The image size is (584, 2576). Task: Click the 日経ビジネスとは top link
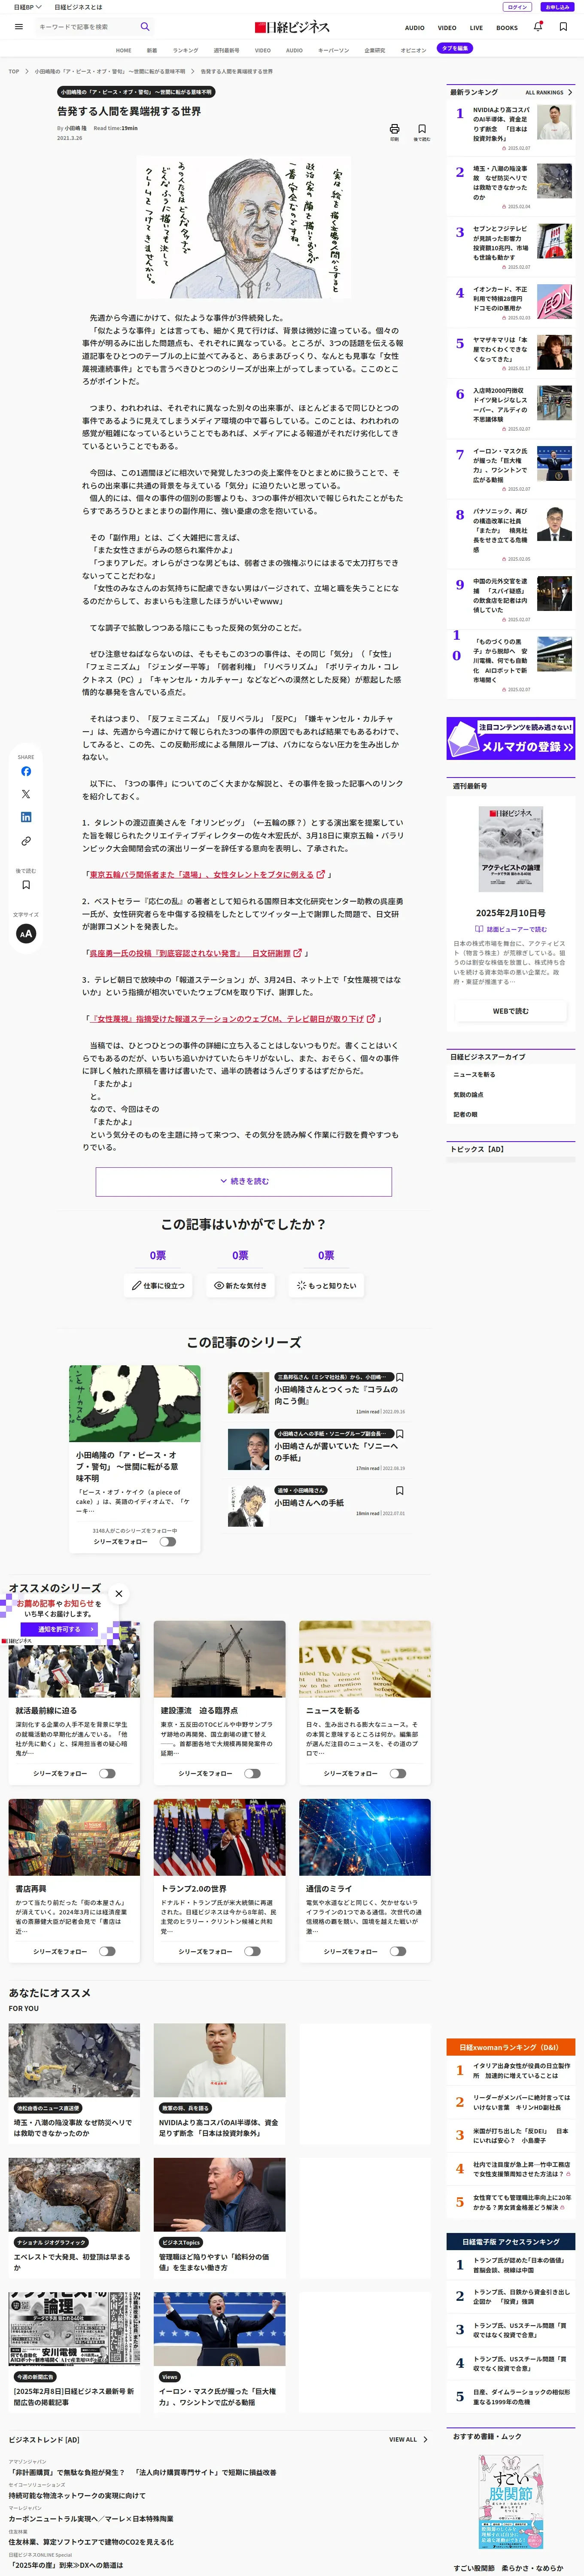[x=79, y=7]
